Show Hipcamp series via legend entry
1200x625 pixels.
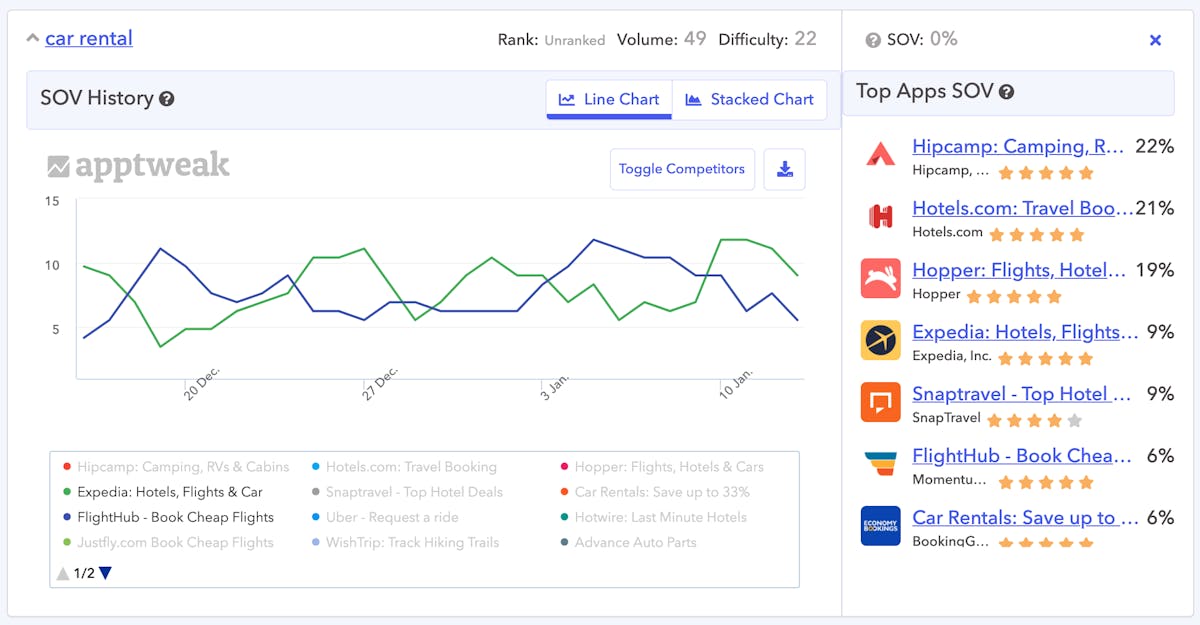[182, 467]
